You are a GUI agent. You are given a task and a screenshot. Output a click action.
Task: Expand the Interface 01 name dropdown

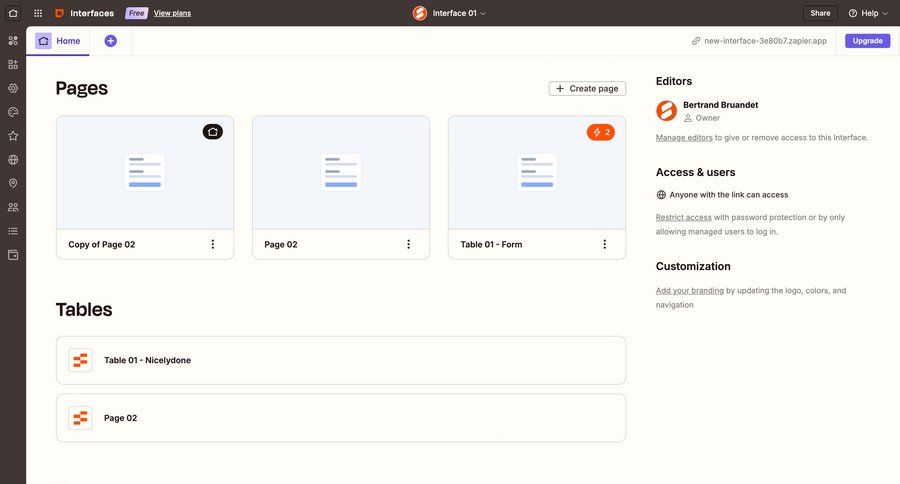[459, 13]
